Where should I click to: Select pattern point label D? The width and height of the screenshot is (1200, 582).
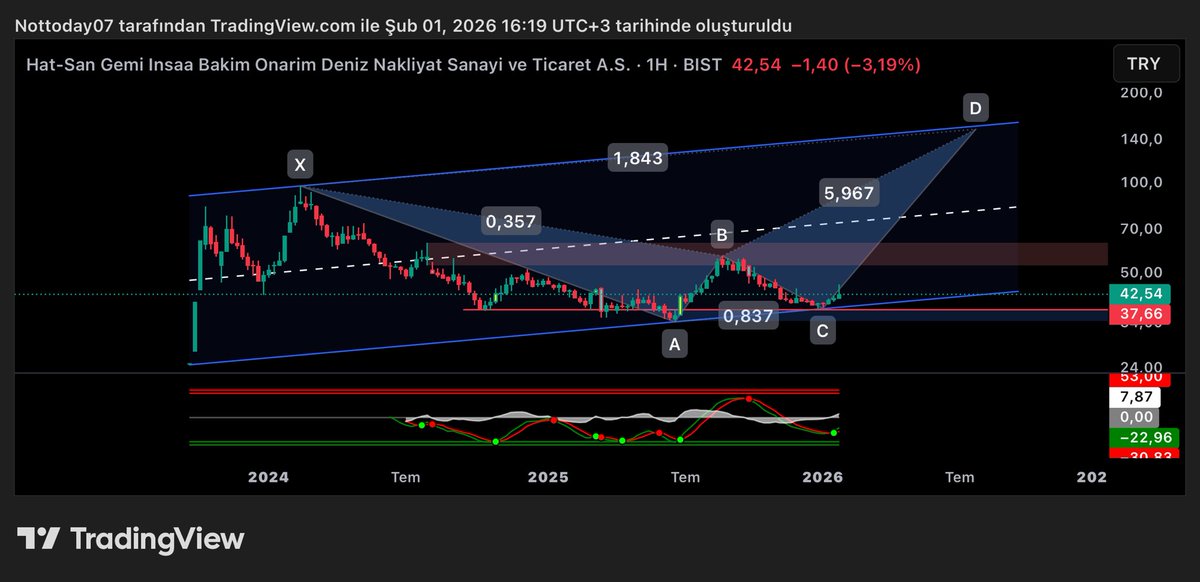click(975, 106)
